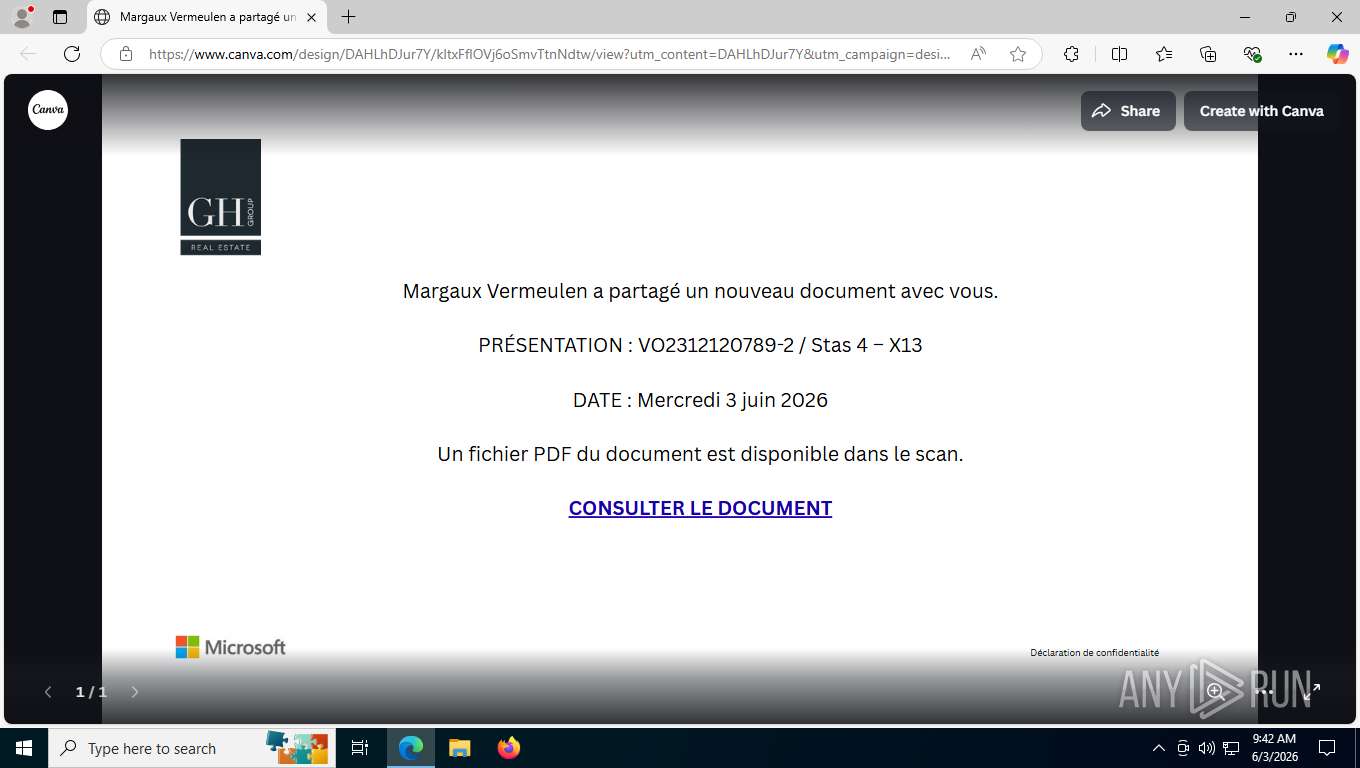Image resolution: width=1360 pixels, height=768 pixels.
Task: Open Read aloud icon in address bar
Action: (x=978, y=54)
